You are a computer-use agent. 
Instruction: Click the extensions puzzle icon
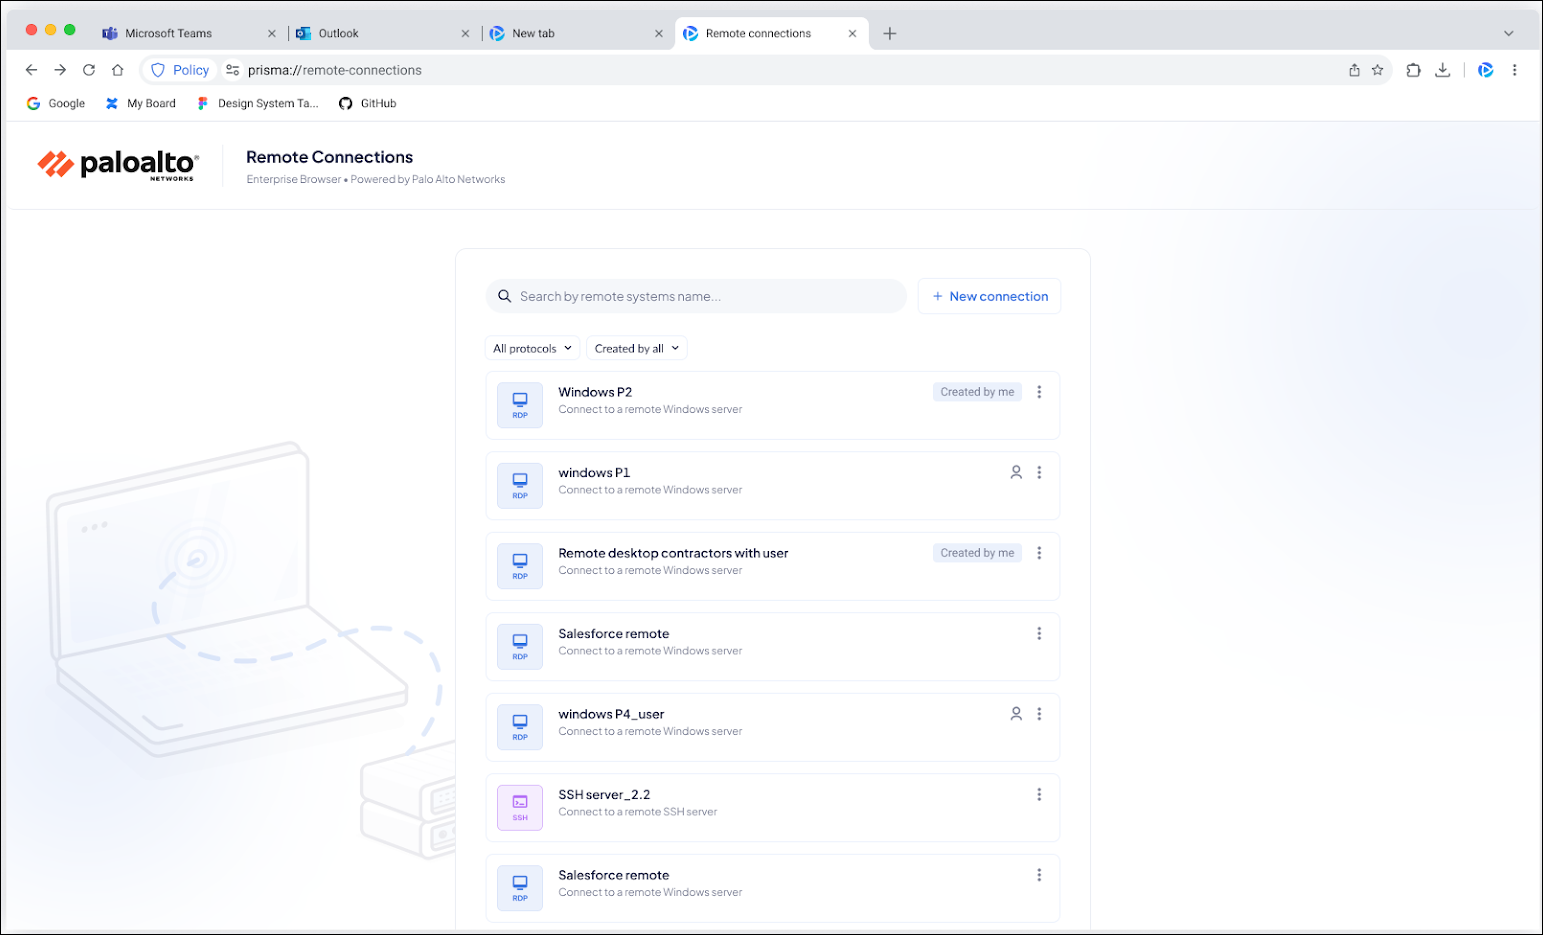(1413, 70)
